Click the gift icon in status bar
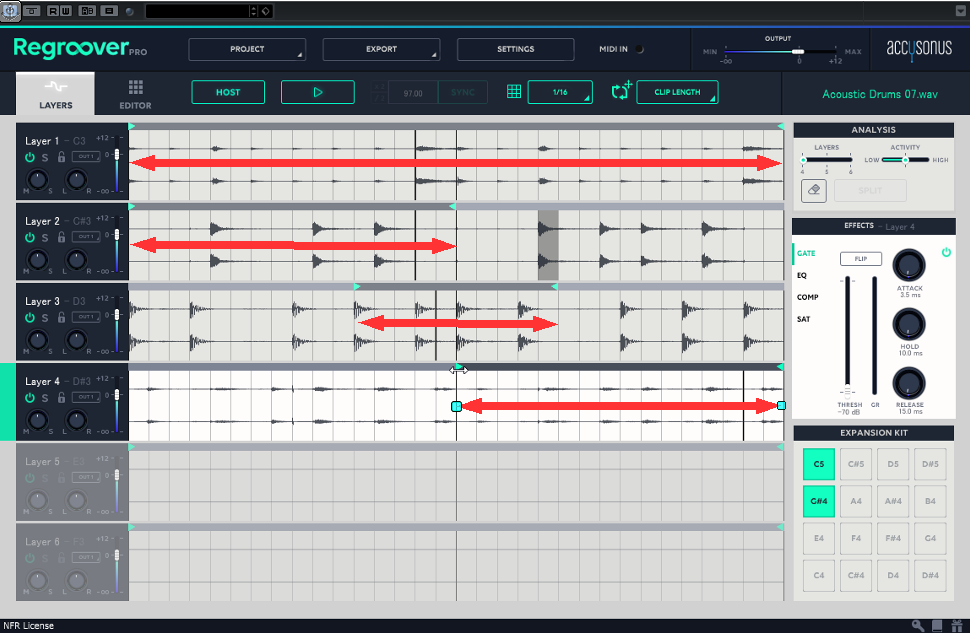970x633 pixels. pyautogui.click(x=957, y=626)
